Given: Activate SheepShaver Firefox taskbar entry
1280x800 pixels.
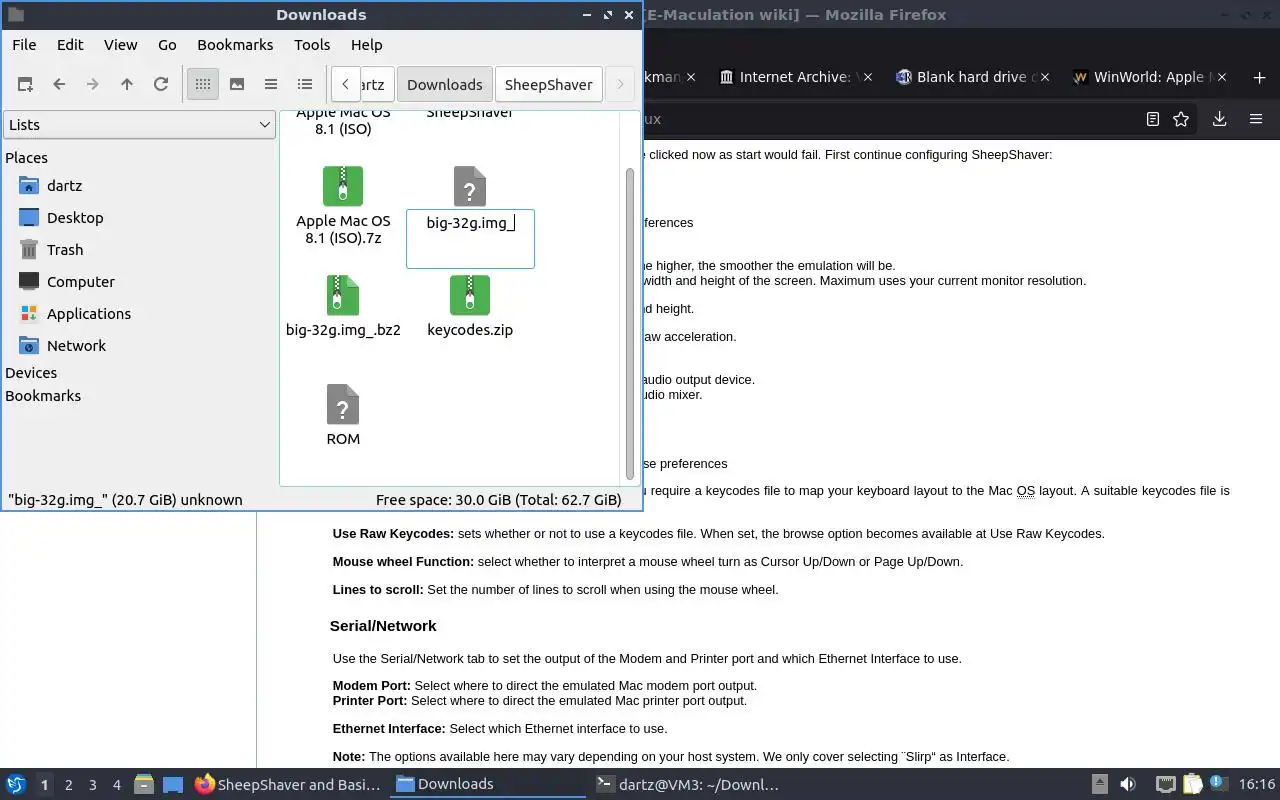Looking at the screenshot, I should click(288, 784).
